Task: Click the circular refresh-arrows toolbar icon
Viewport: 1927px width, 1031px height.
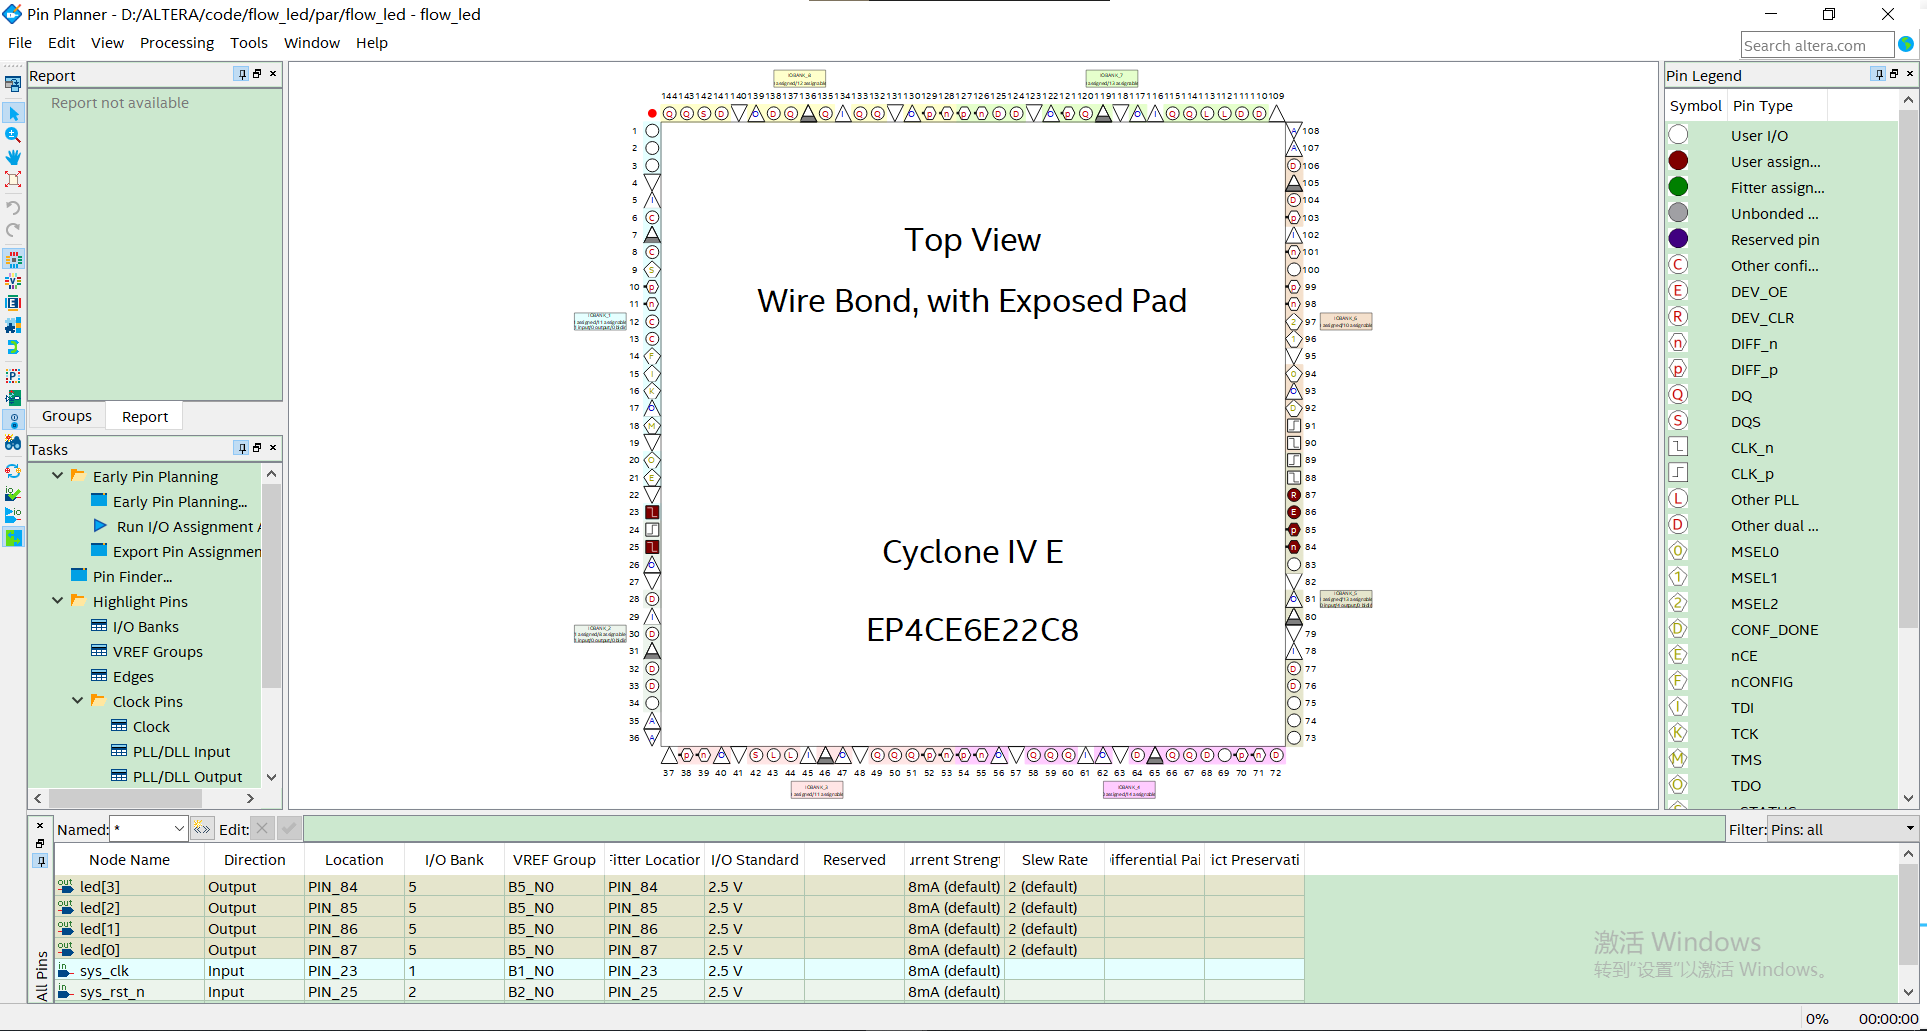Action: (13, 471)
